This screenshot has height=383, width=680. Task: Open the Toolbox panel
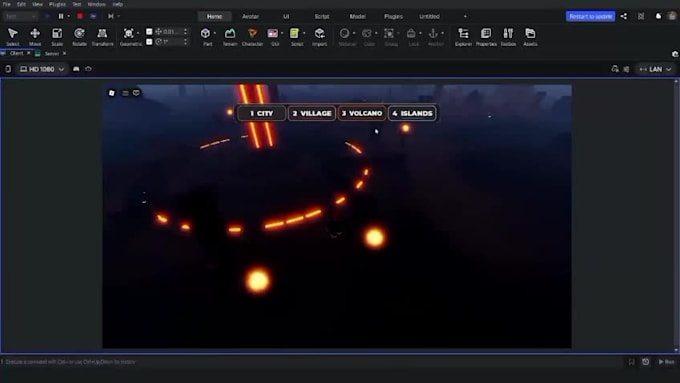508,36
